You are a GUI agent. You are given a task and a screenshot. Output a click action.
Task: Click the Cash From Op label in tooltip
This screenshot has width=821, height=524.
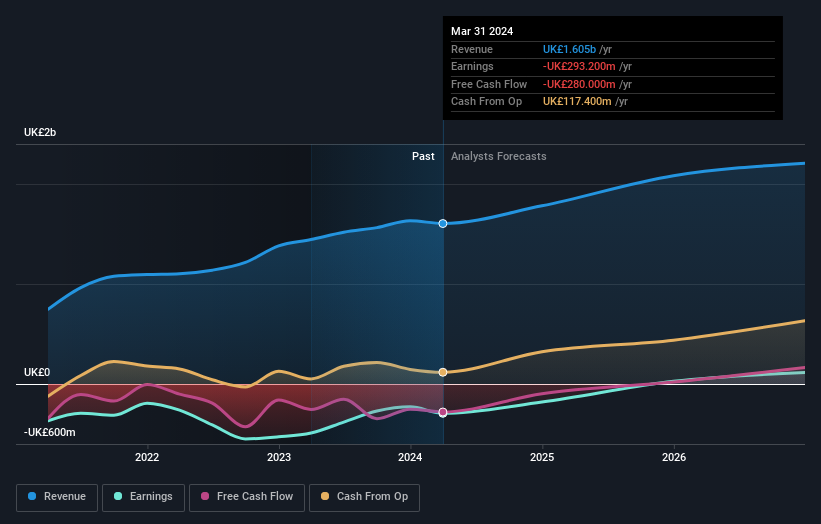pyautogui.click(x=486, y=102)
